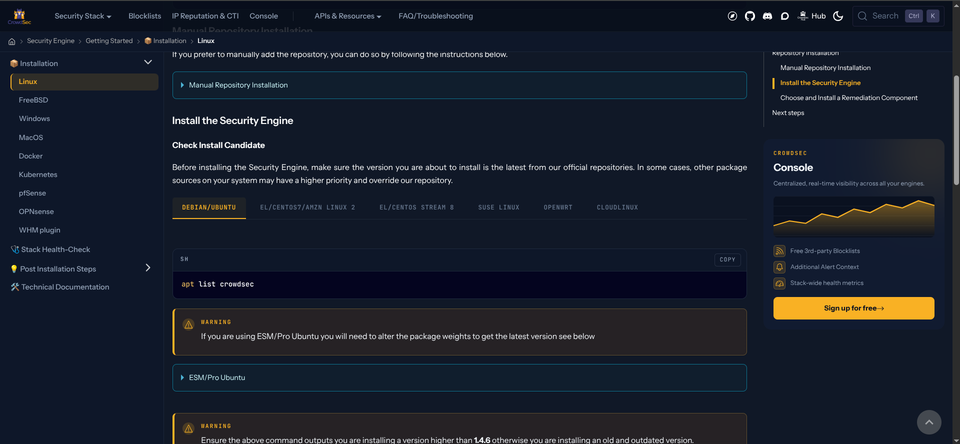Open Security Stack dropdown menu
This screenshot has height=444, width=960.
83,16
